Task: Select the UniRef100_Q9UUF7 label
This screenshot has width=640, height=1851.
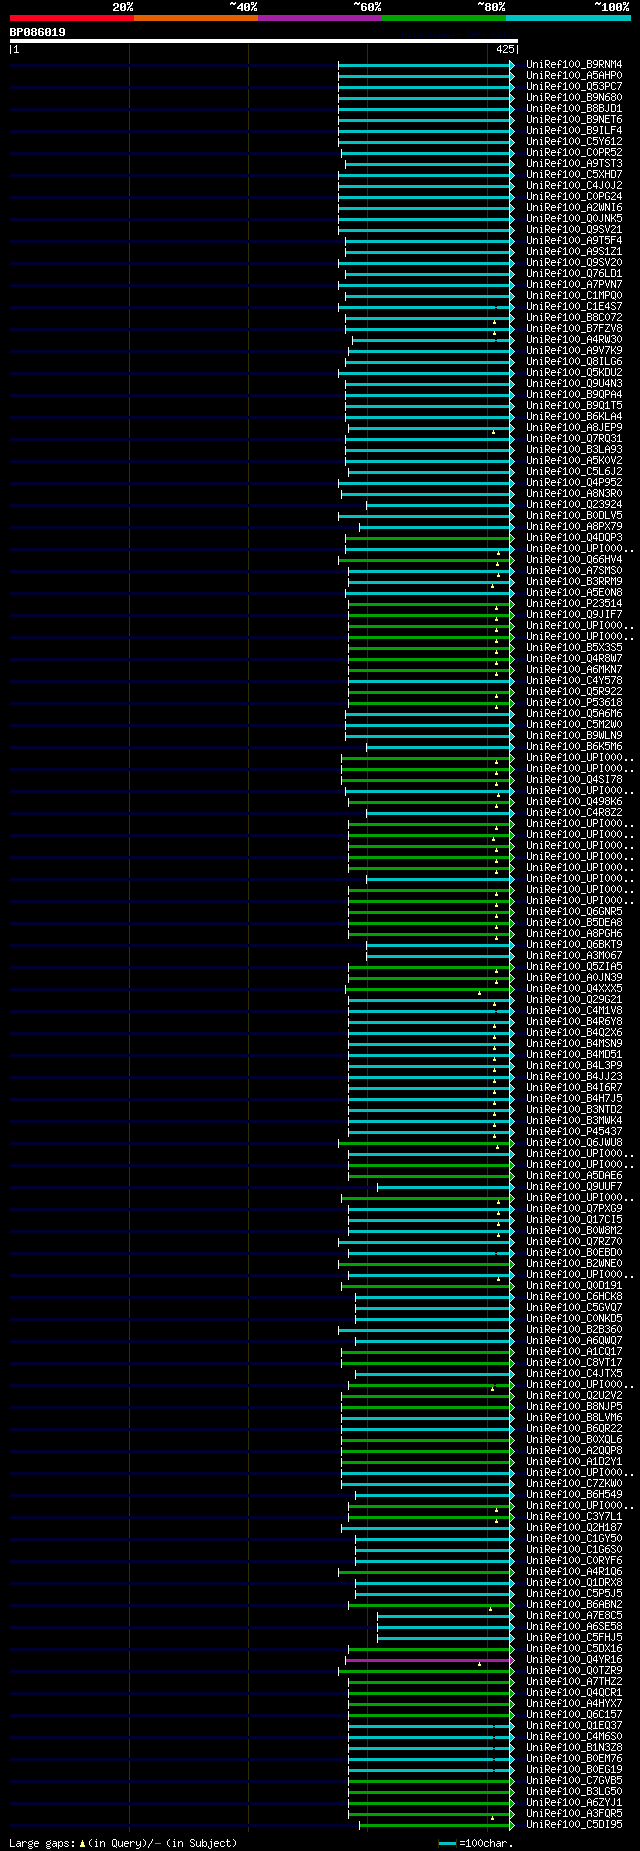Action: coord(574,1186)
